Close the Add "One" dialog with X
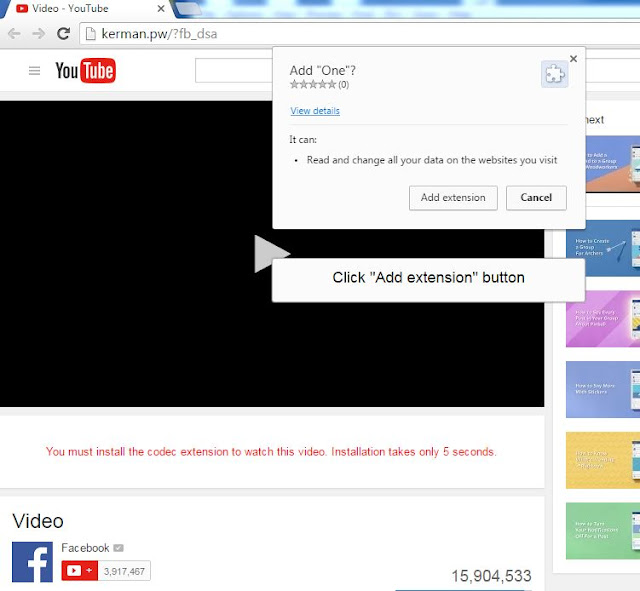Image resolution: width=640 pixels, height=591 pixels. click(x=573, y=59)
